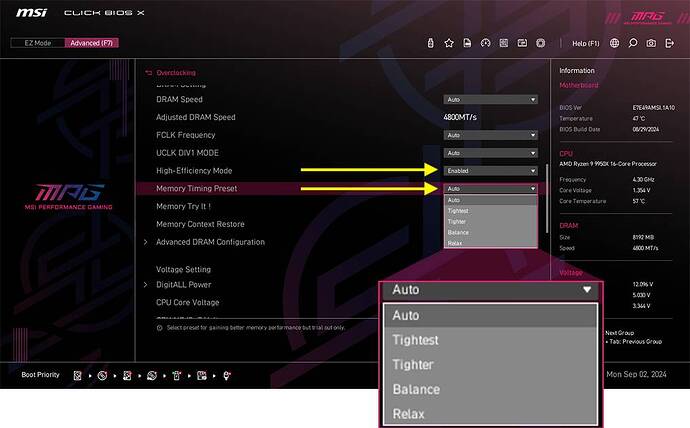Screen dimensions: 690x428
Task: Open the FCLK Frequency dropdown
Action: click(x=491, y=135)
